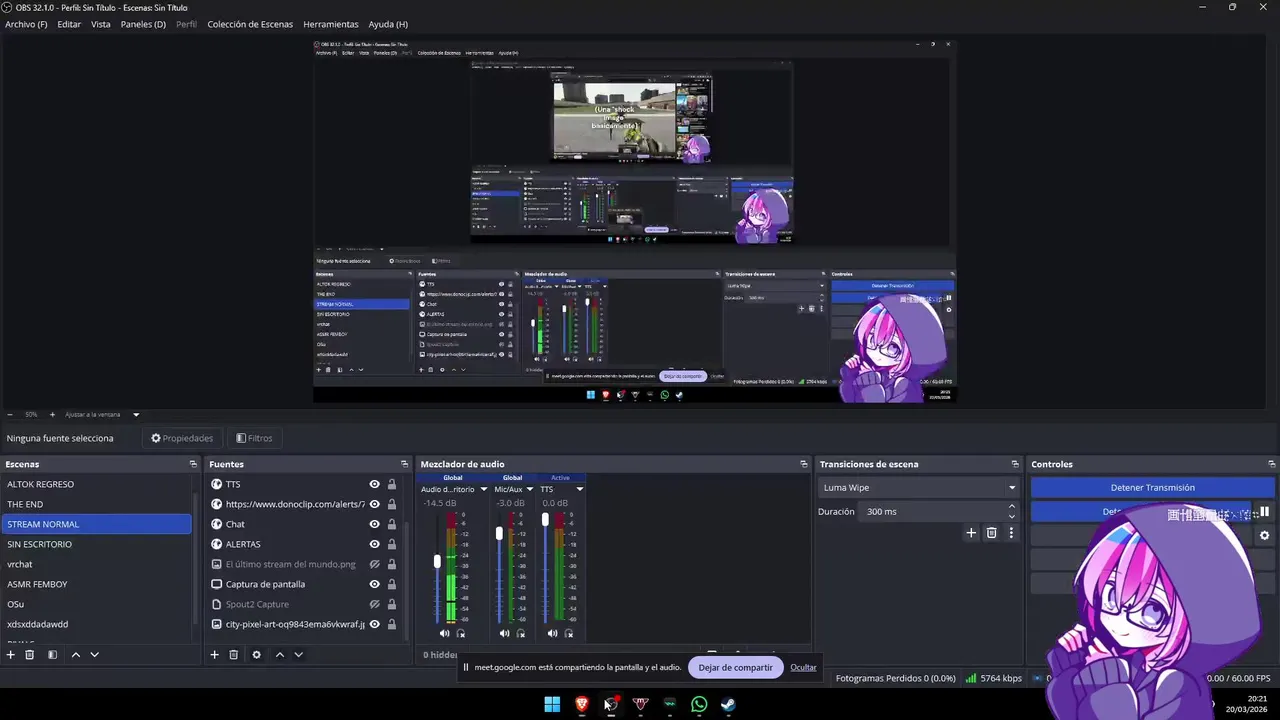Image resolution: width=1280 pixels, height=720 pixels.
Task: Decrease transition duration with down arrow
Action: pos(1011,516)
